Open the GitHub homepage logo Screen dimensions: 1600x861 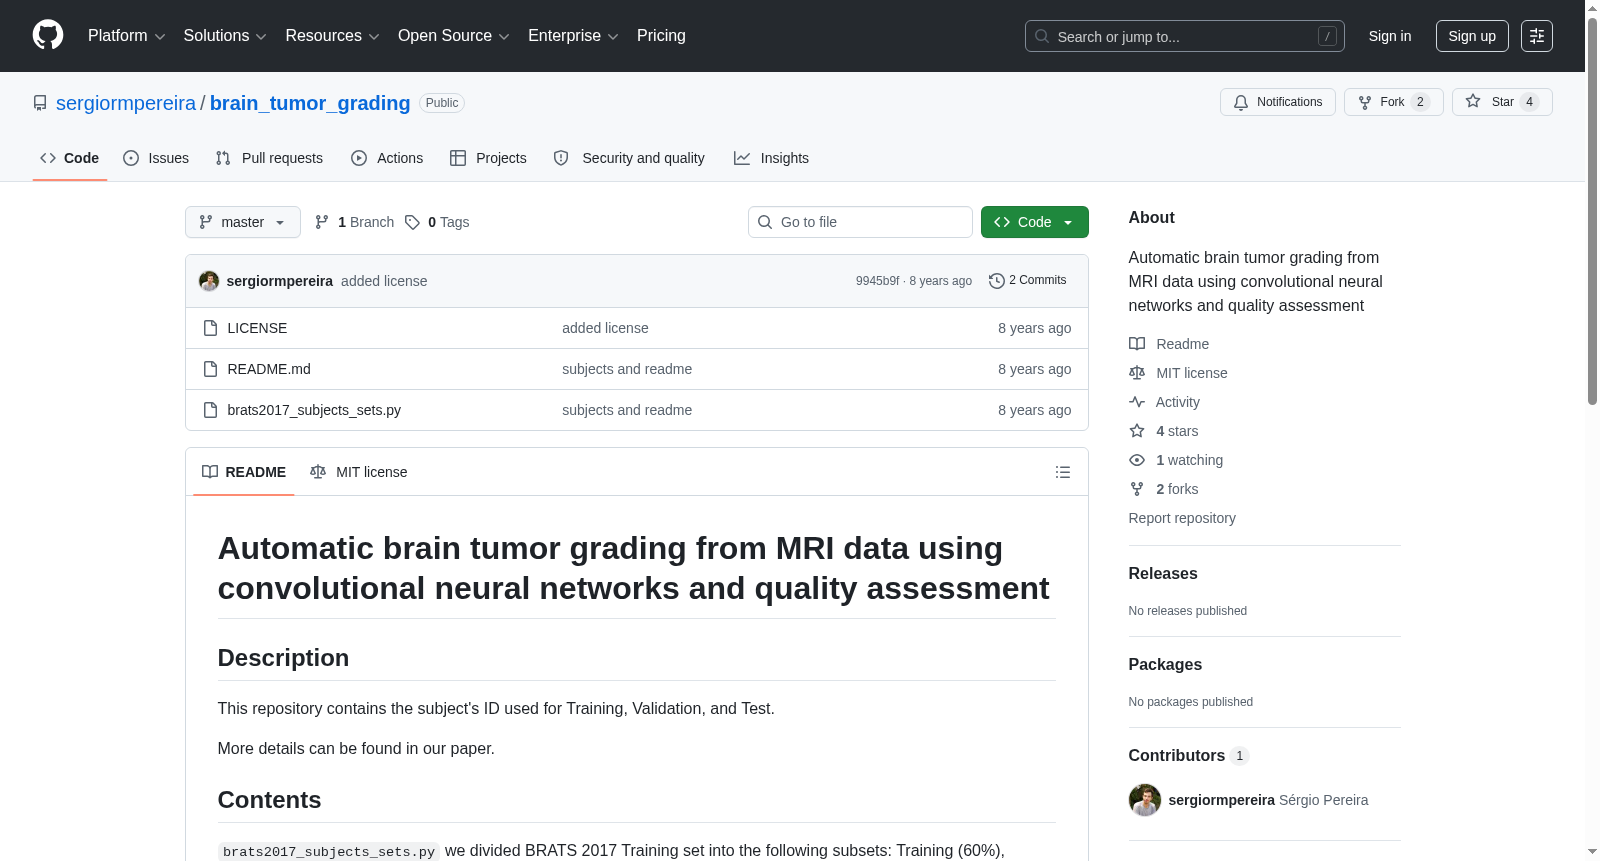48,35
